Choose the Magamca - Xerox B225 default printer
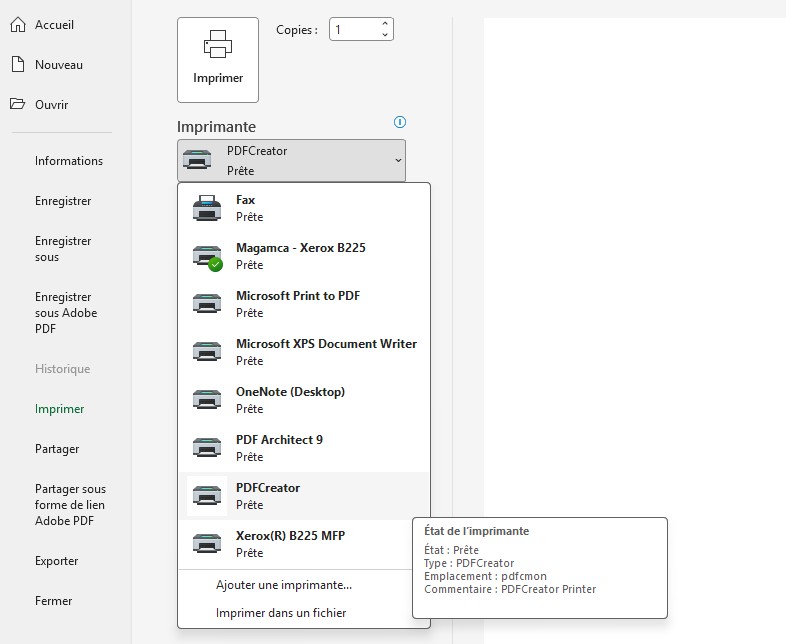 (x=304, y=256)
